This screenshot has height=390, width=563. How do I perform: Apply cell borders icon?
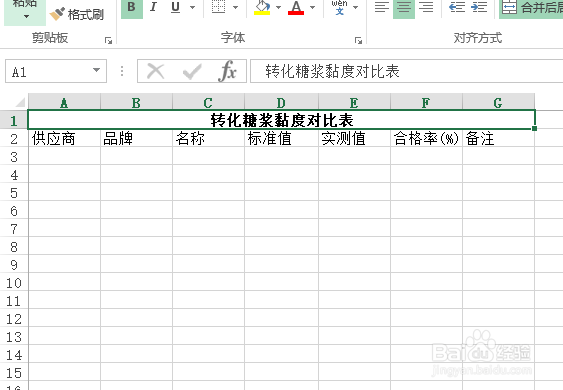(218, 7)
